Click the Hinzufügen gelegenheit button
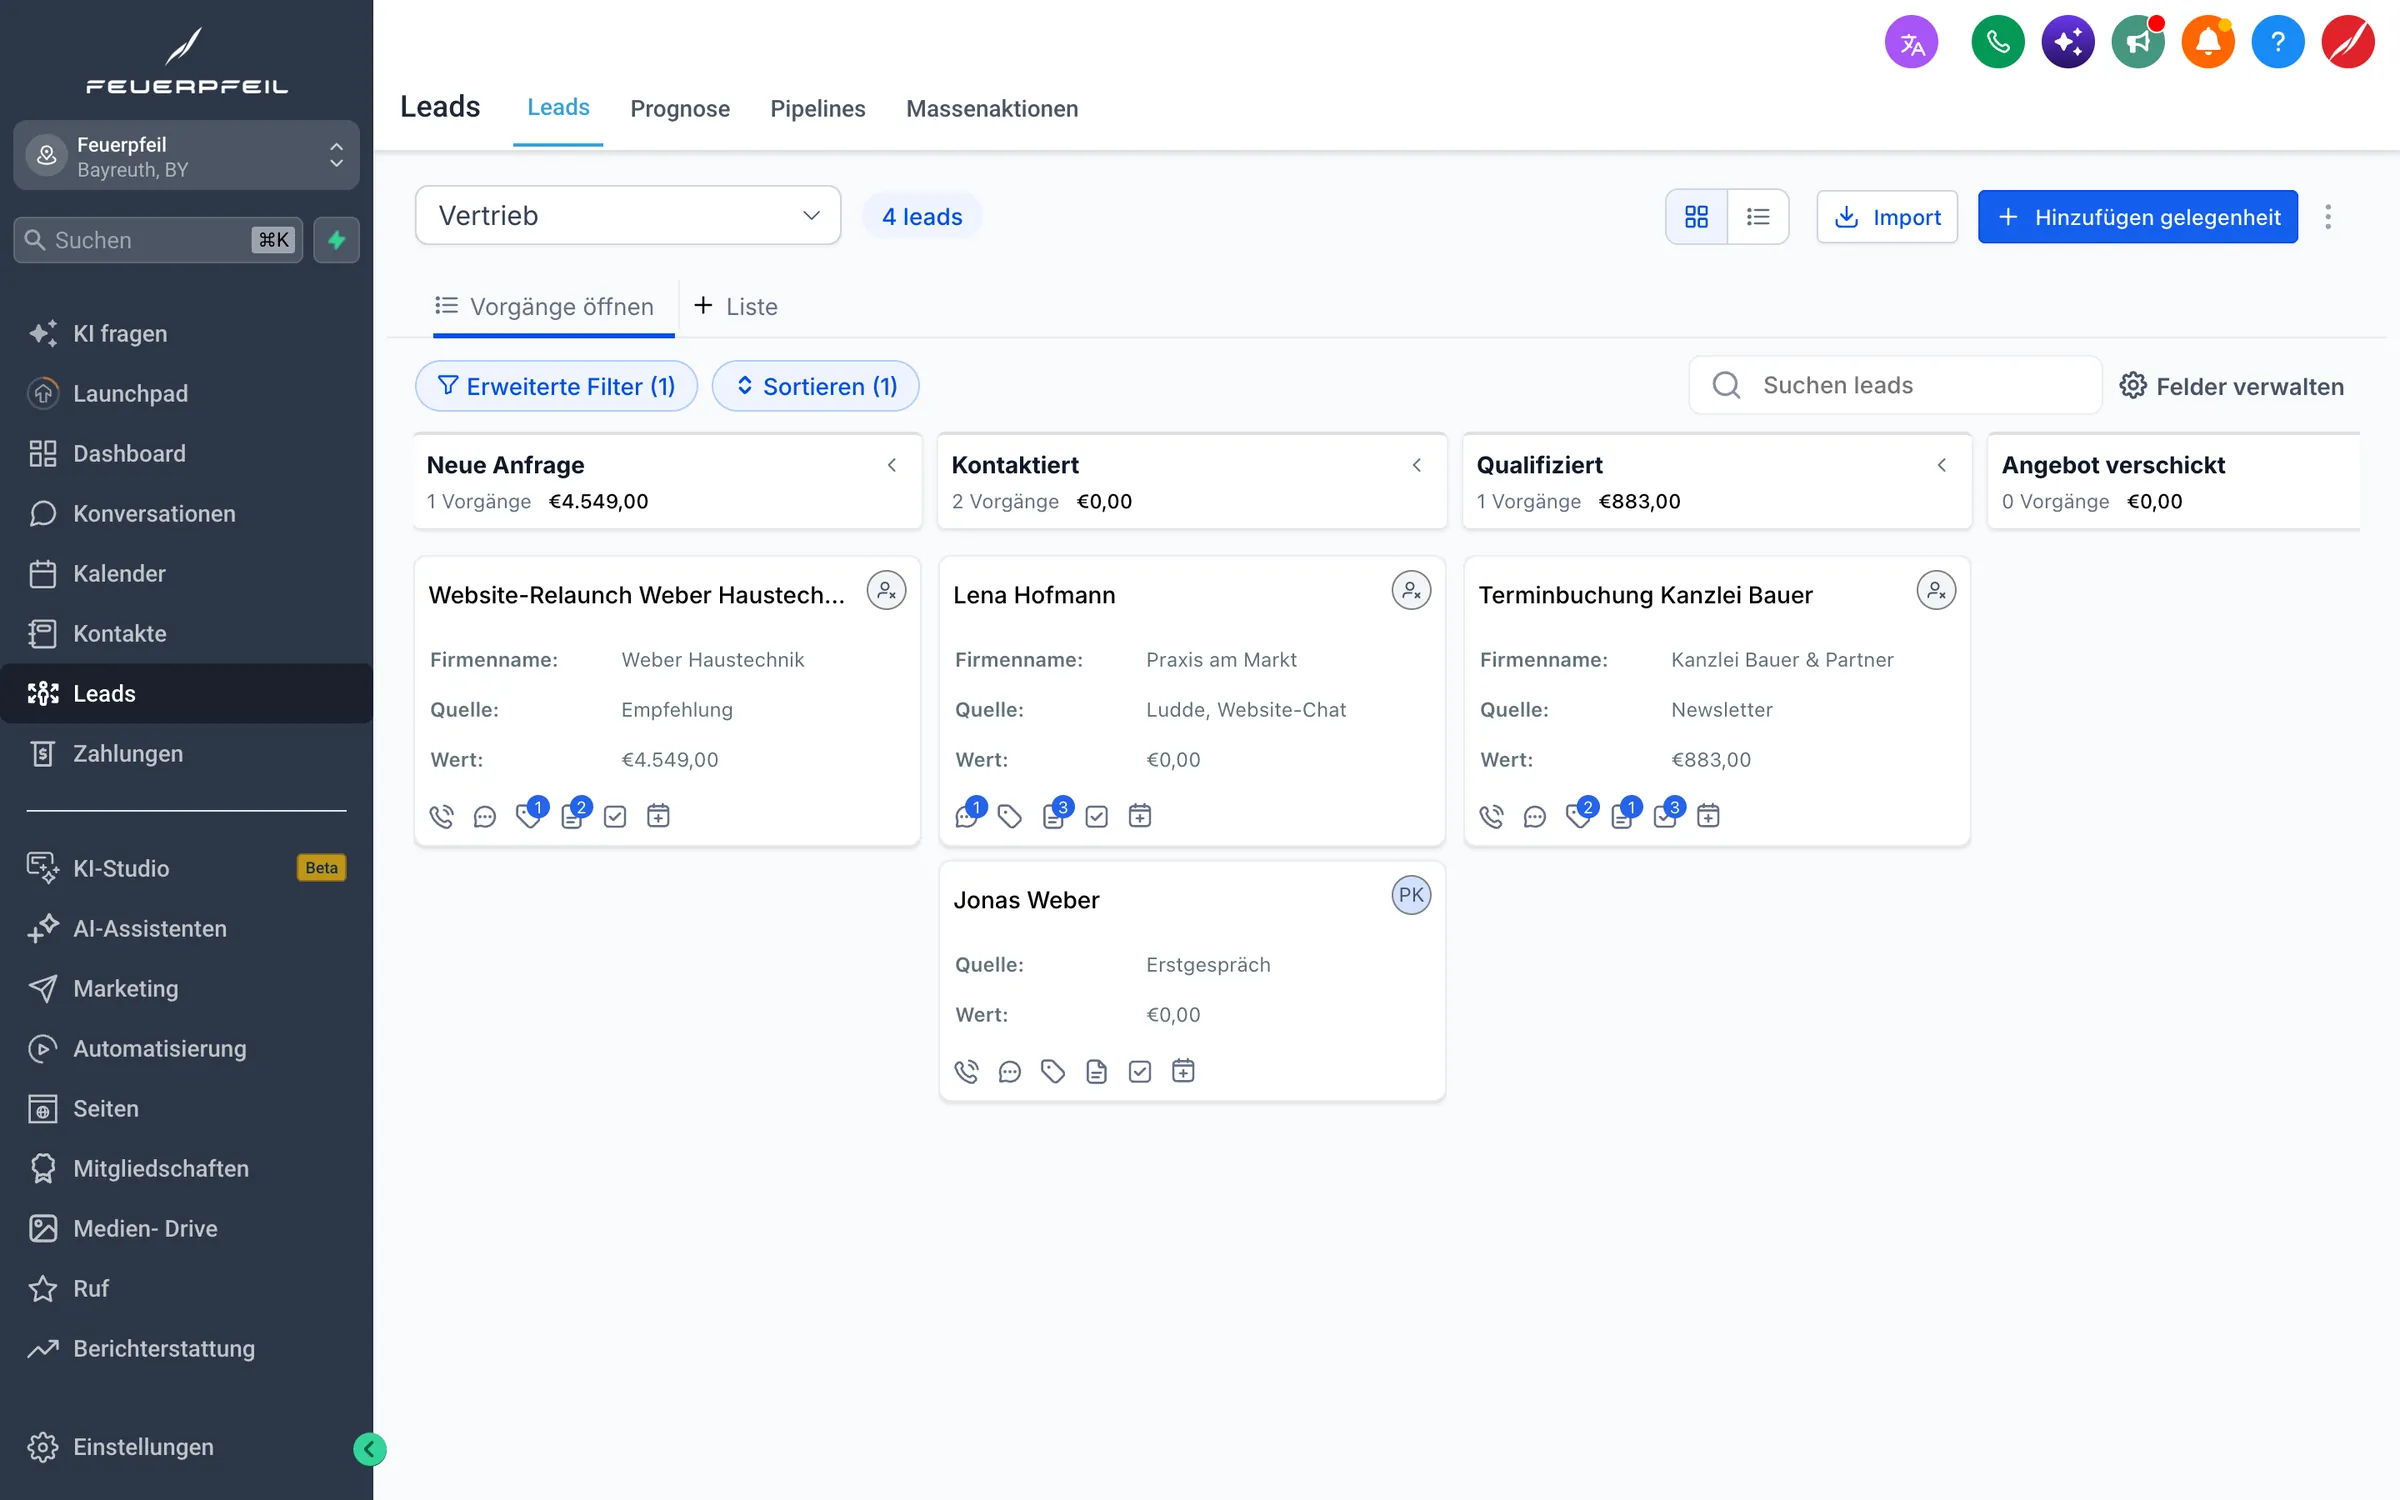2400x1500 pixels. [x=2138, y=217]
